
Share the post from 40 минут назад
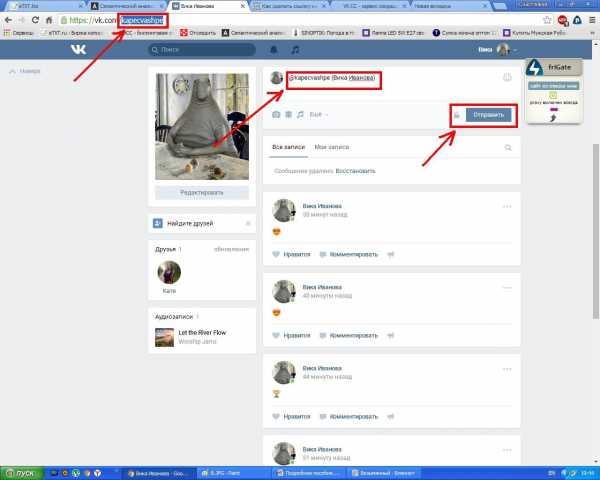tap(390, 335)
